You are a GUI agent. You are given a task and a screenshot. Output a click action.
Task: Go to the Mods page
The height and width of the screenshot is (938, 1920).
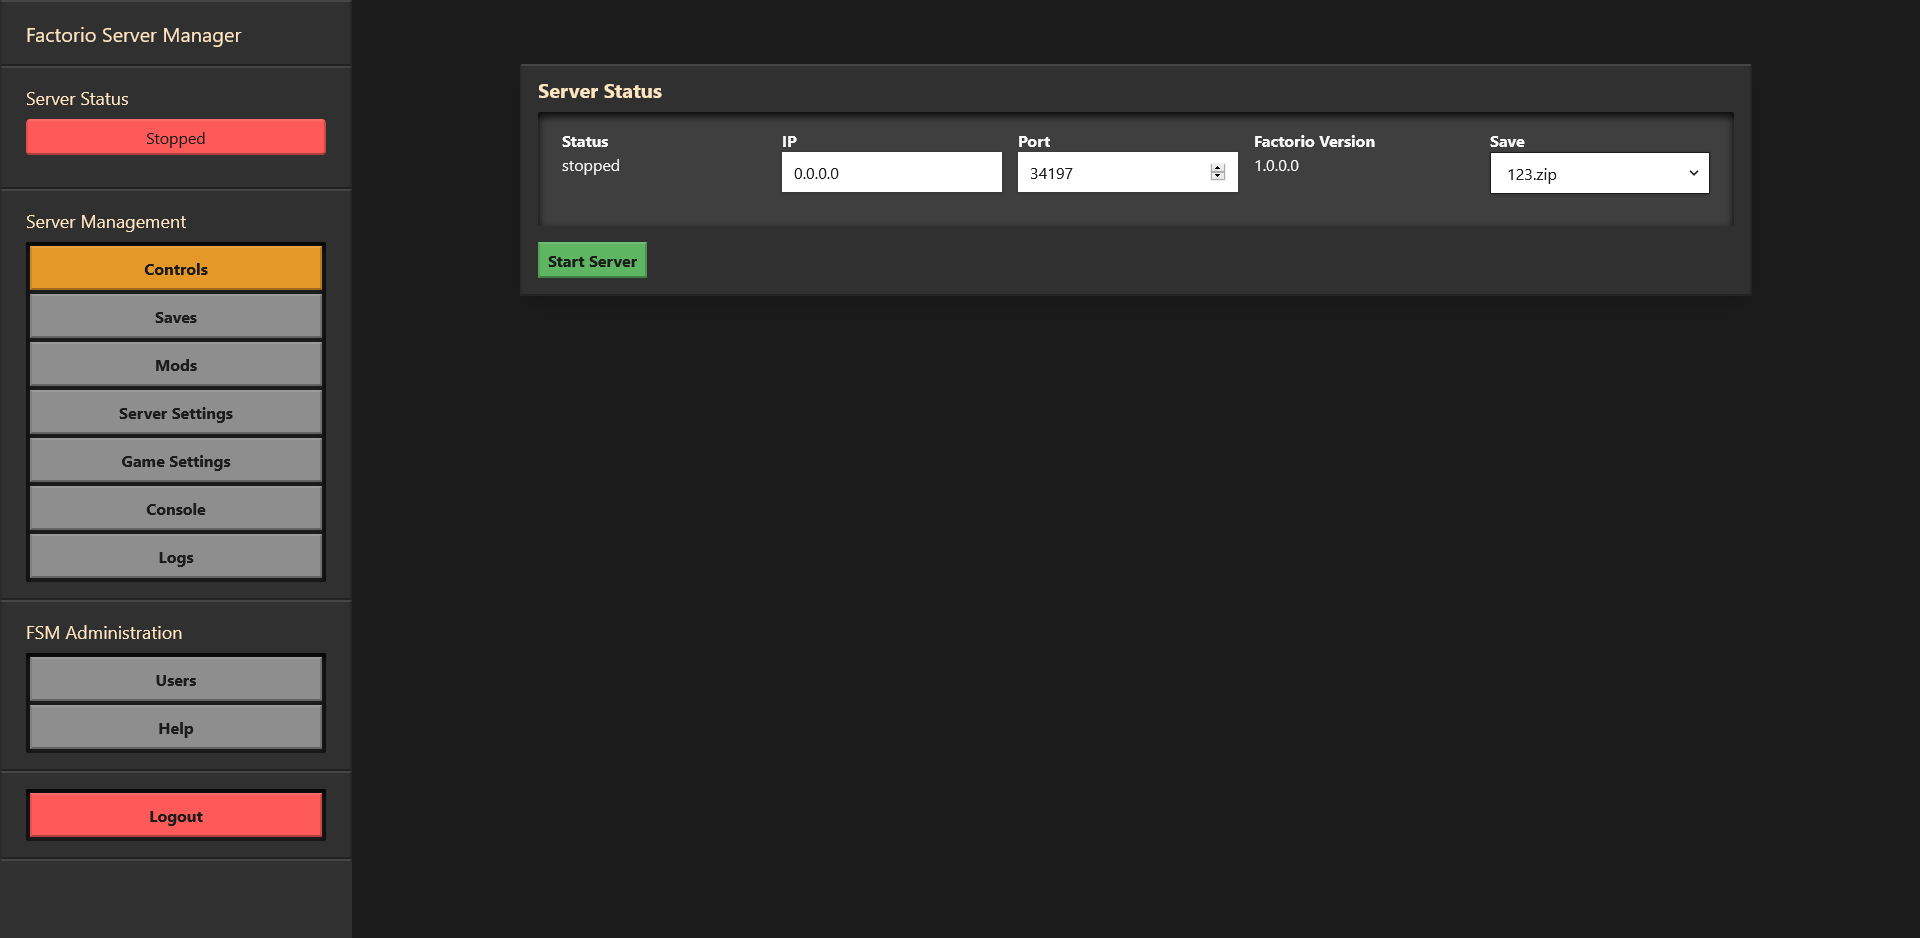(x=176, y=364)
